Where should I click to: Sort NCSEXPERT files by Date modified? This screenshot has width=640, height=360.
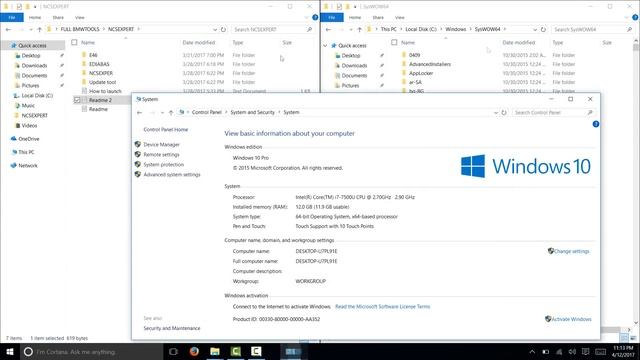click(199, 42)
